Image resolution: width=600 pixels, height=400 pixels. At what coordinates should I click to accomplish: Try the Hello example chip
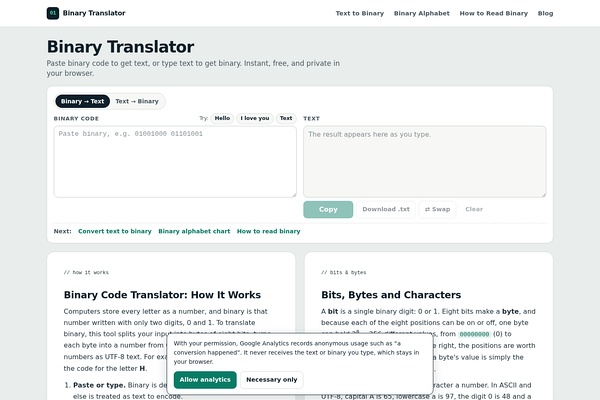tap(222, 118)
